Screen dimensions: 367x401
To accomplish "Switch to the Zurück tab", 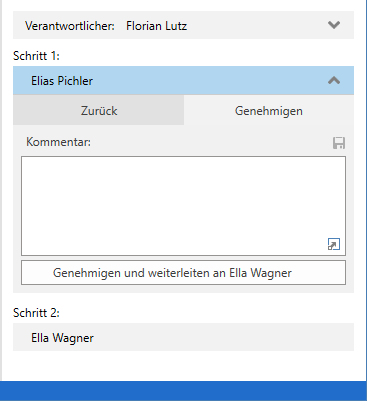I will (99, 110).
